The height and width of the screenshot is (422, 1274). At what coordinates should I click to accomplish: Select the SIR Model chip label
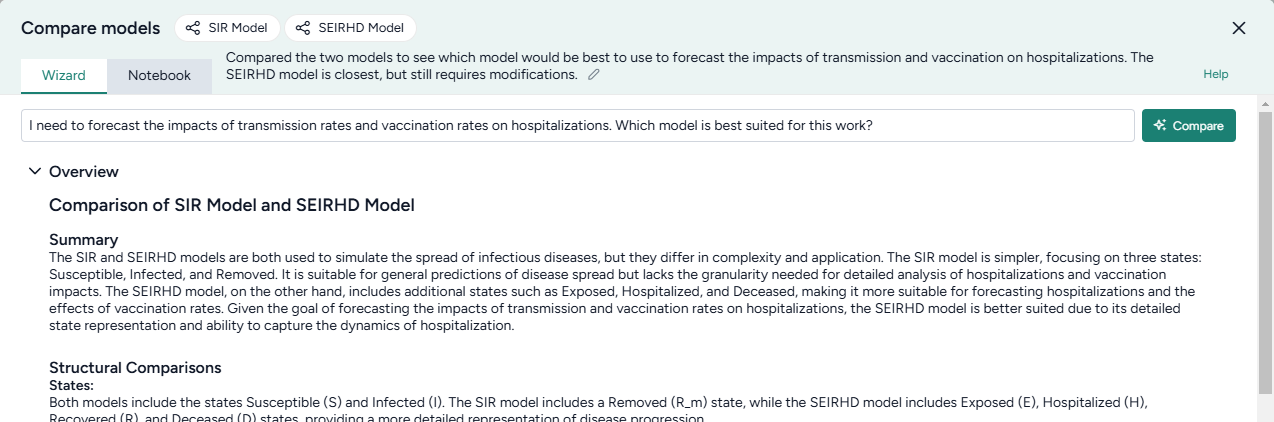coord(238,28)
